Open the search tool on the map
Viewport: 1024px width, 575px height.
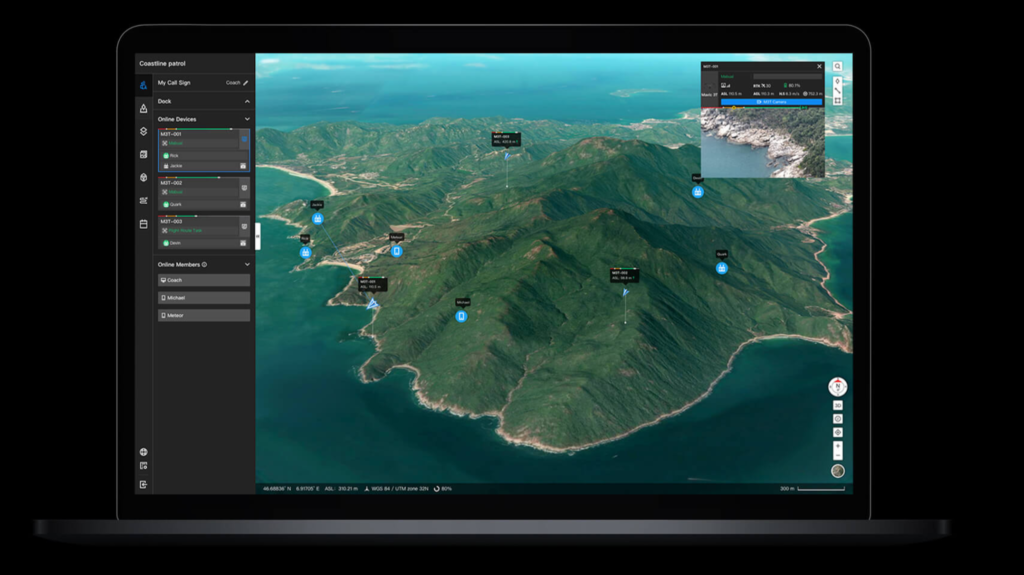(x=837, y=67)
